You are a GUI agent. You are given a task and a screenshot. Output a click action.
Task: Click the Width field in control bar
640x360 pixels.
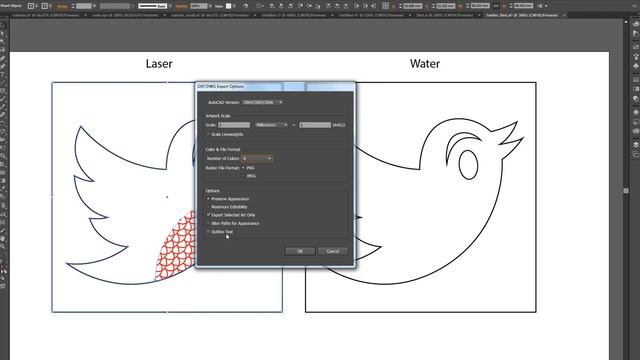(480, 6)
